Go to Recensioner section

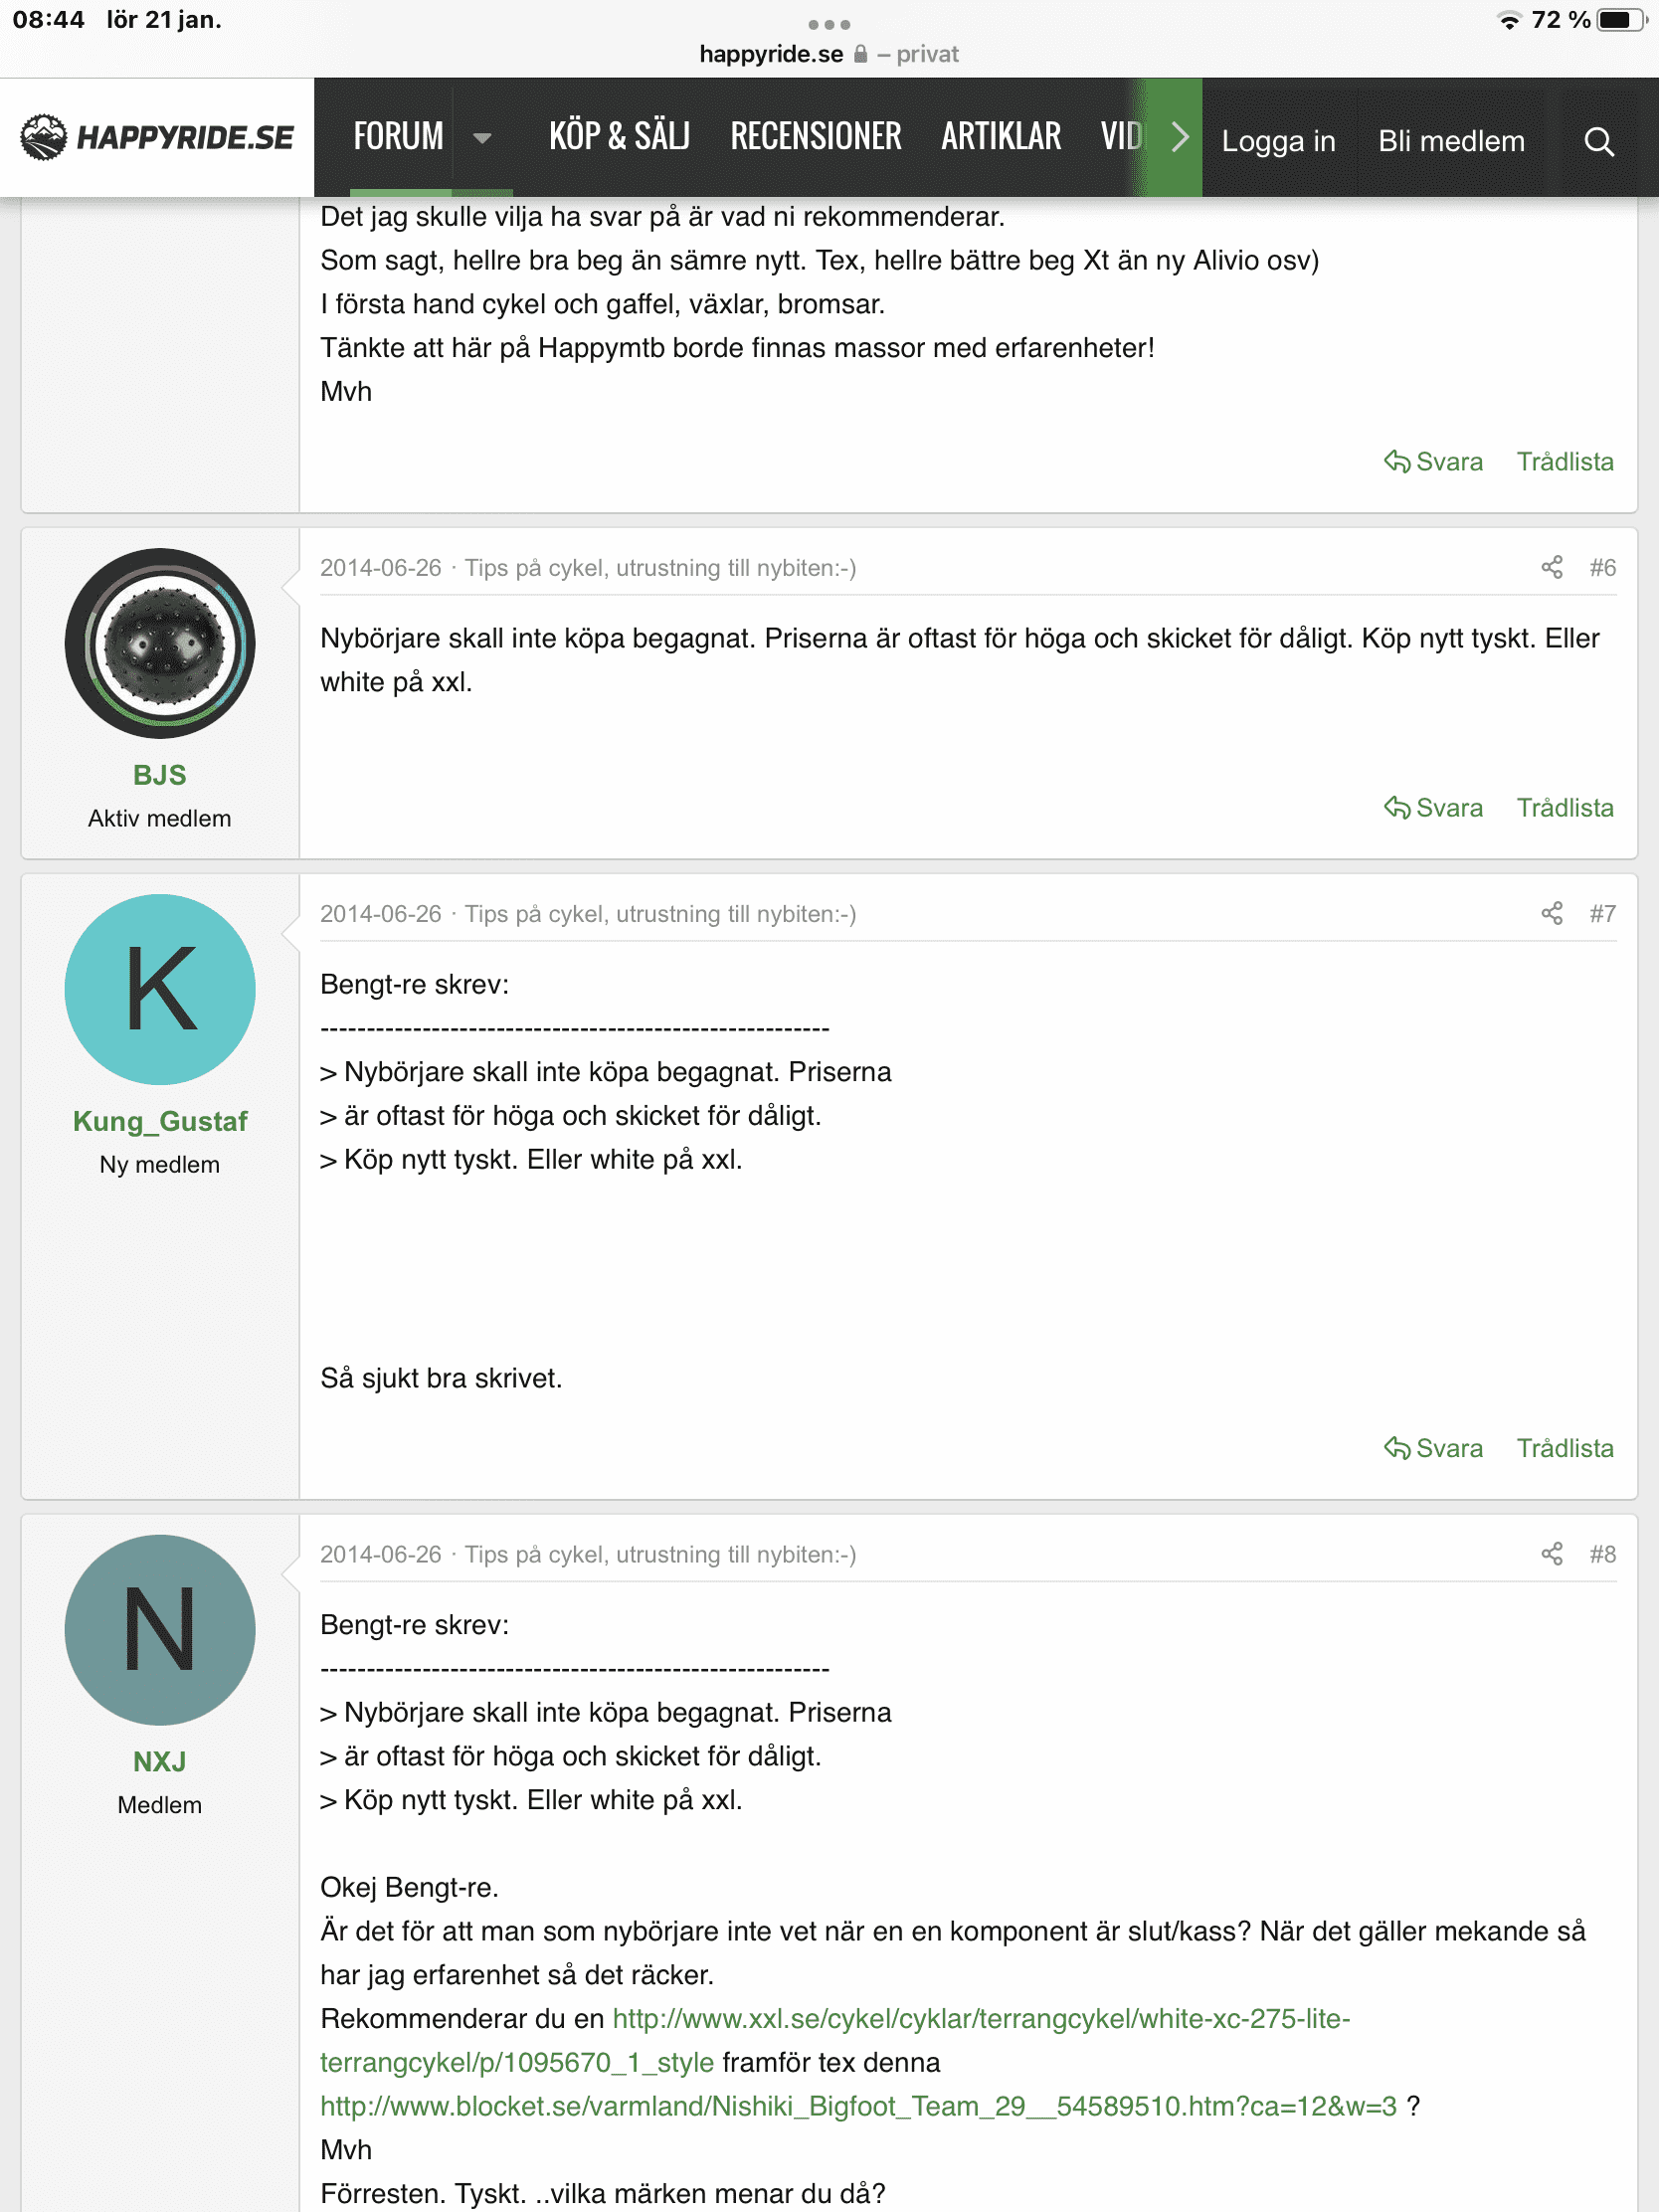pyautogui.click(x=816, y=136)
